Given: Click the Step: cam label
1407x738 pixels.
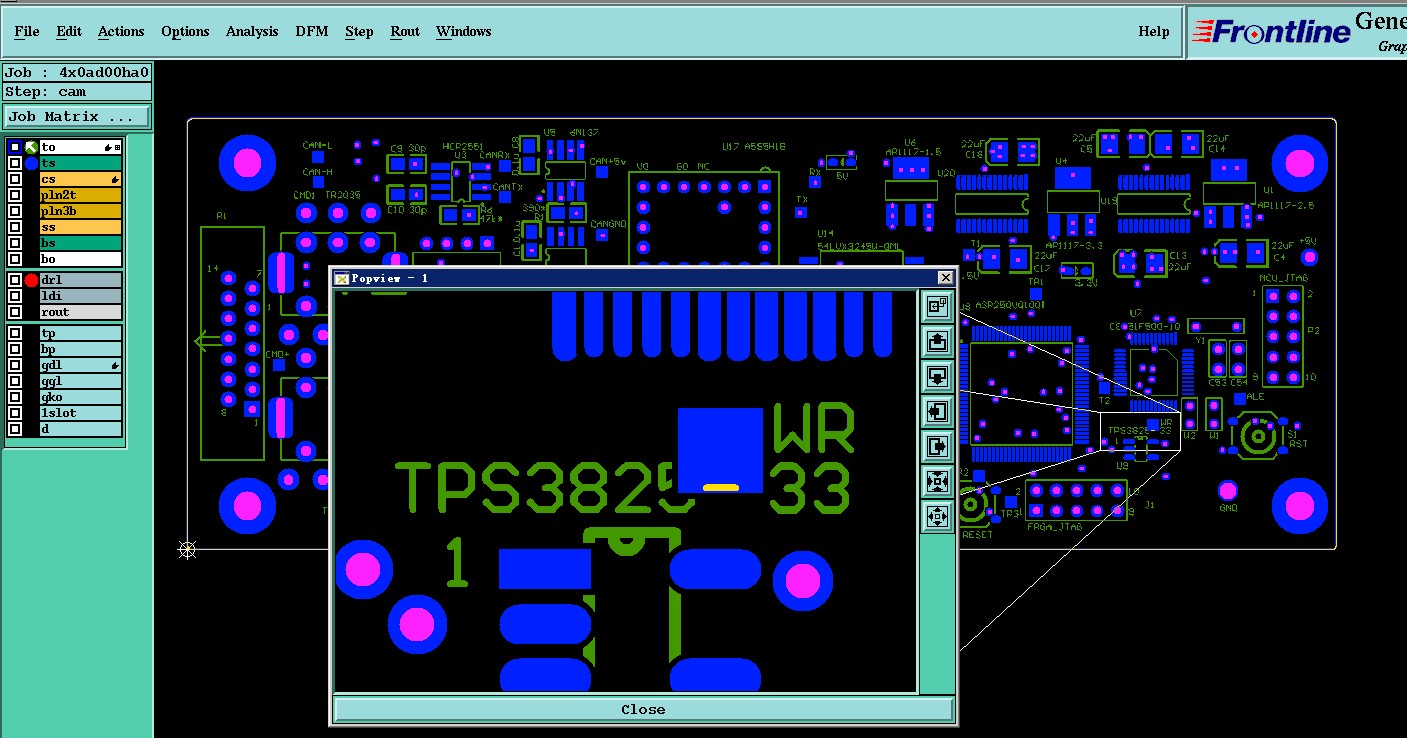Looking at the screenshot, I should pos(77,91).
